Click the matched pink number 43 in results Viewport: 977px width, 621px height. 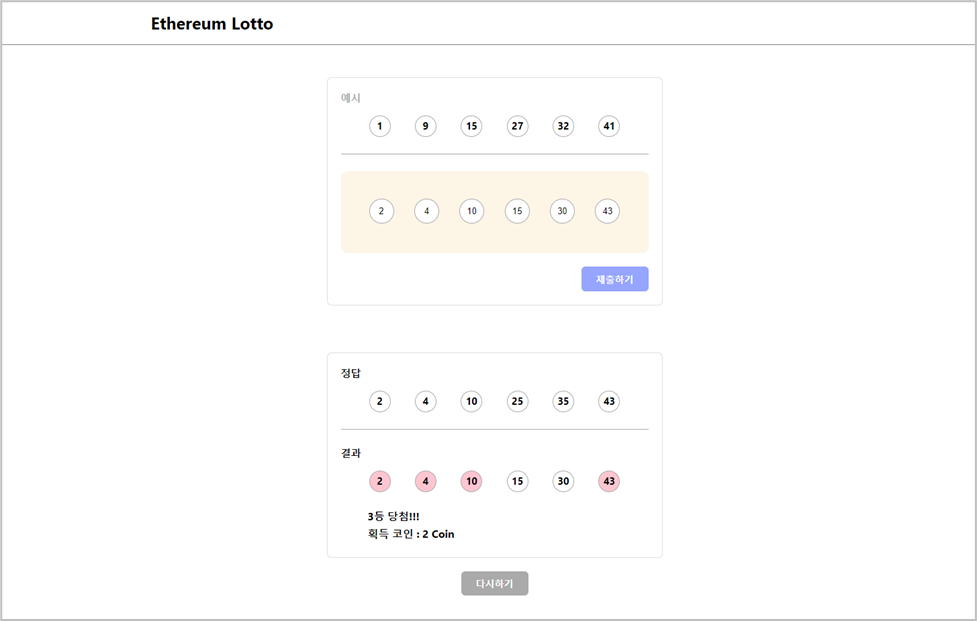(608, 481)
